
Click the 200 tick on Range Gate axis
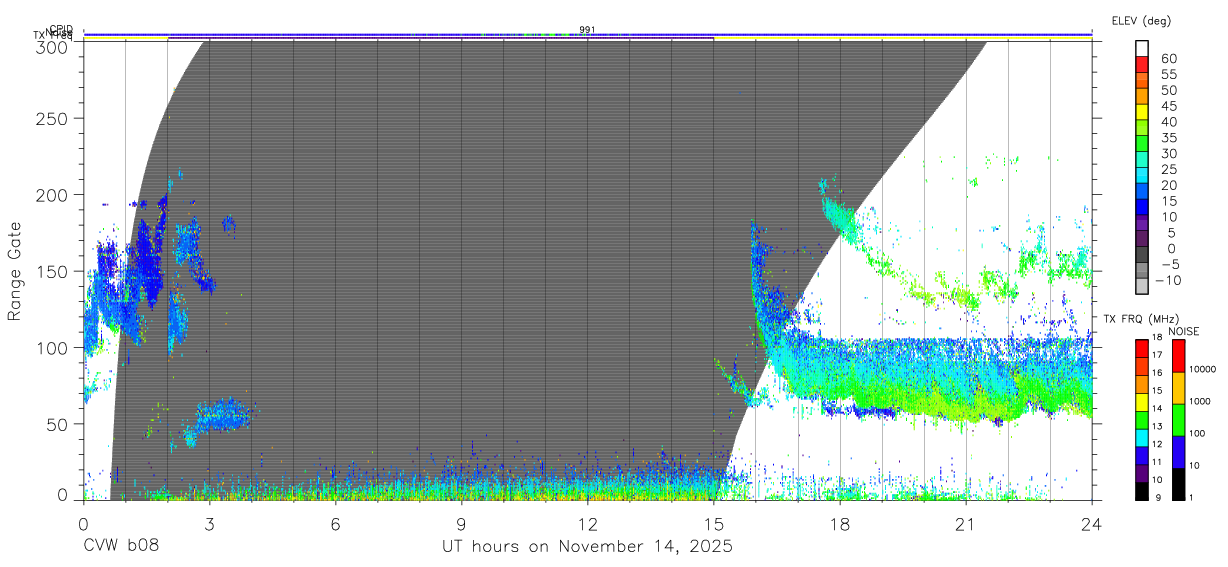click(x=53, y=195)
